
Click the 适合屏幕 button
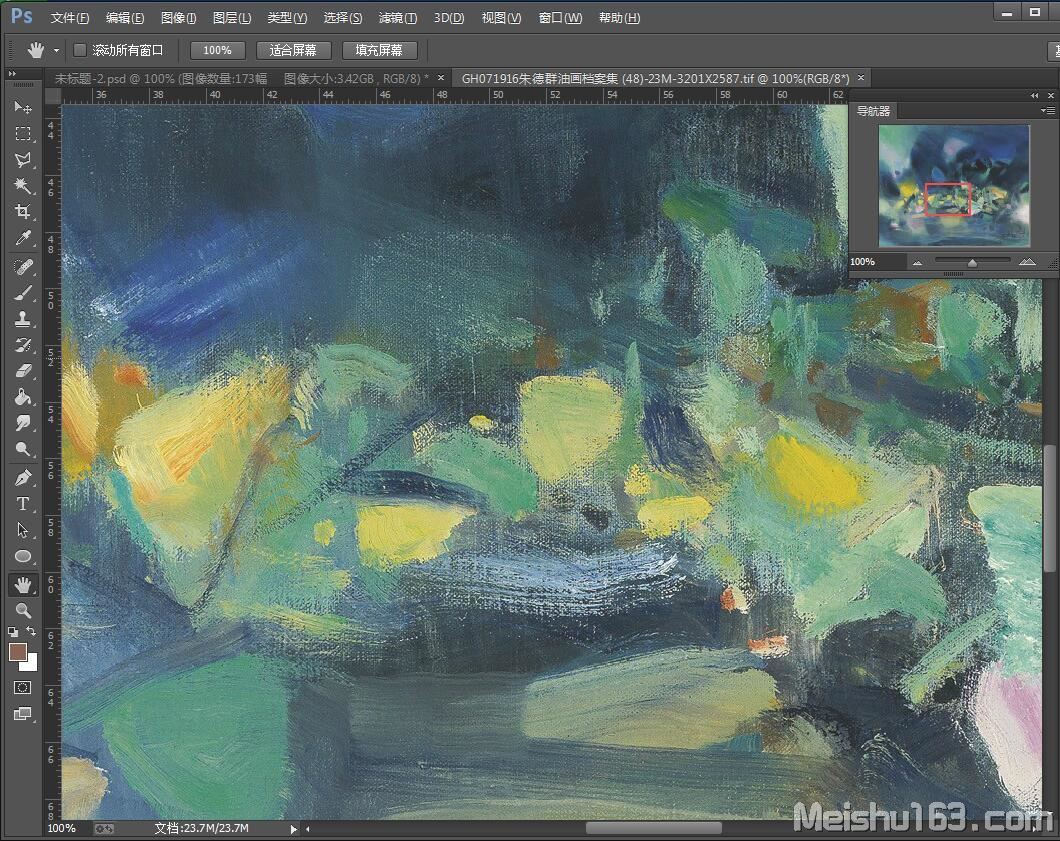coord(293,50)
